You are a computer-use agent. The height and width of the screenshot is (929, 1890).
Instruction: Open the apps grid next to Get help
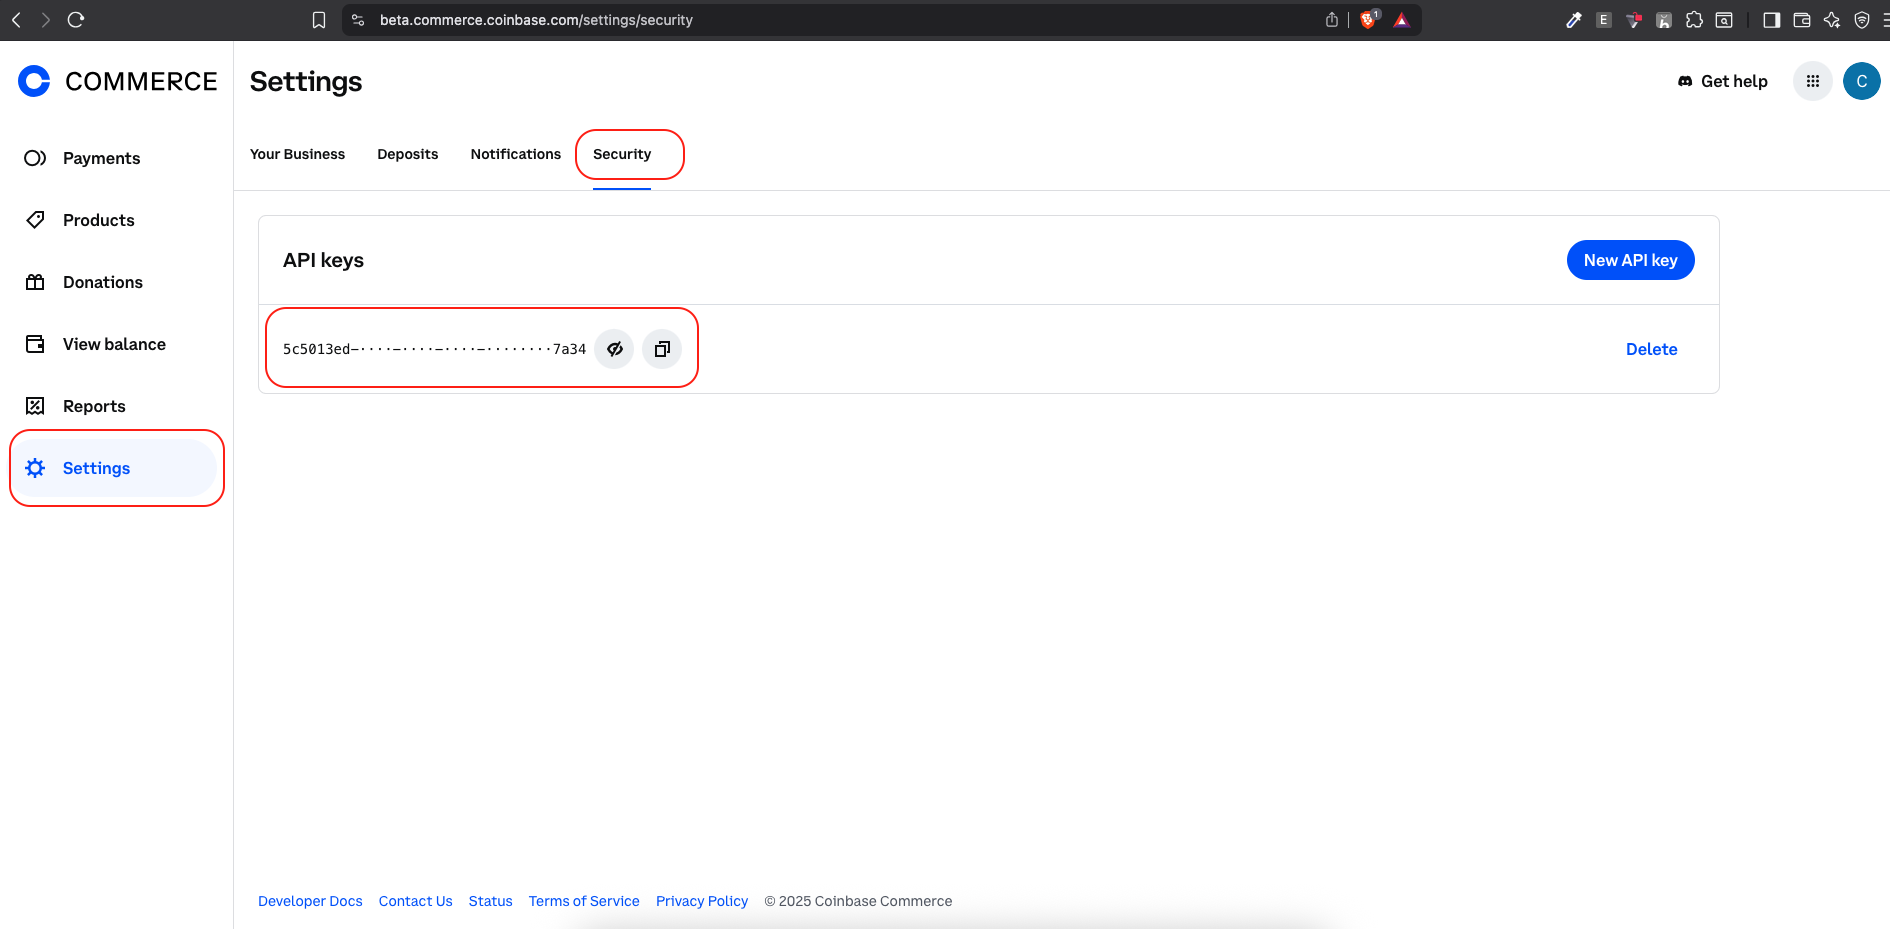coord(1812,81)
